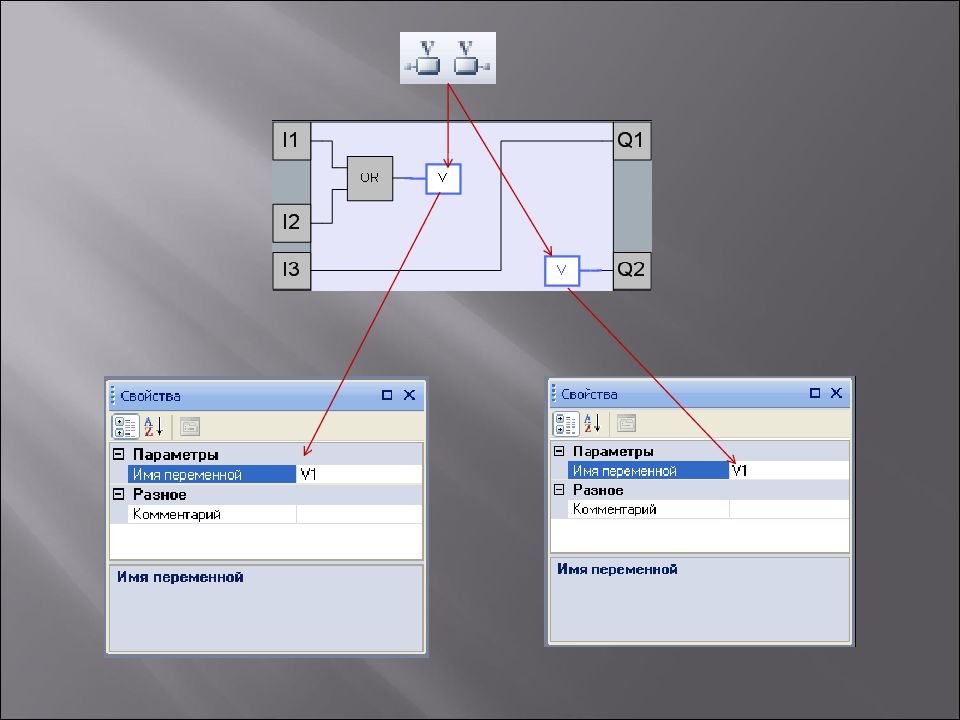Open property pages in right Свойства panel
960x720 pixels.
click(x=626, y=423)
